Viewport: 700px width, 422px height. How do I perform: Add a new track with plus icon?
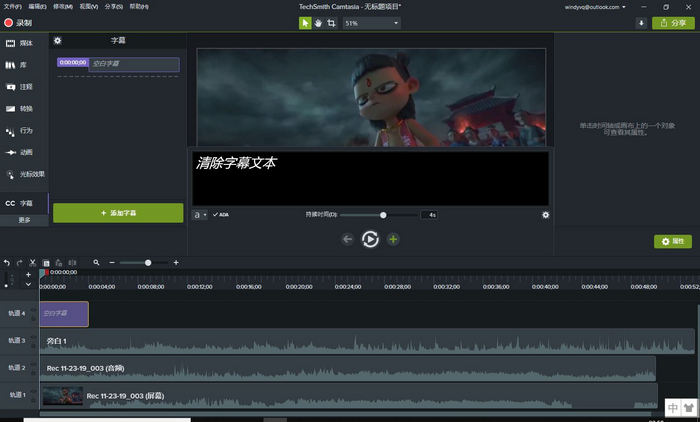[28, 275]
